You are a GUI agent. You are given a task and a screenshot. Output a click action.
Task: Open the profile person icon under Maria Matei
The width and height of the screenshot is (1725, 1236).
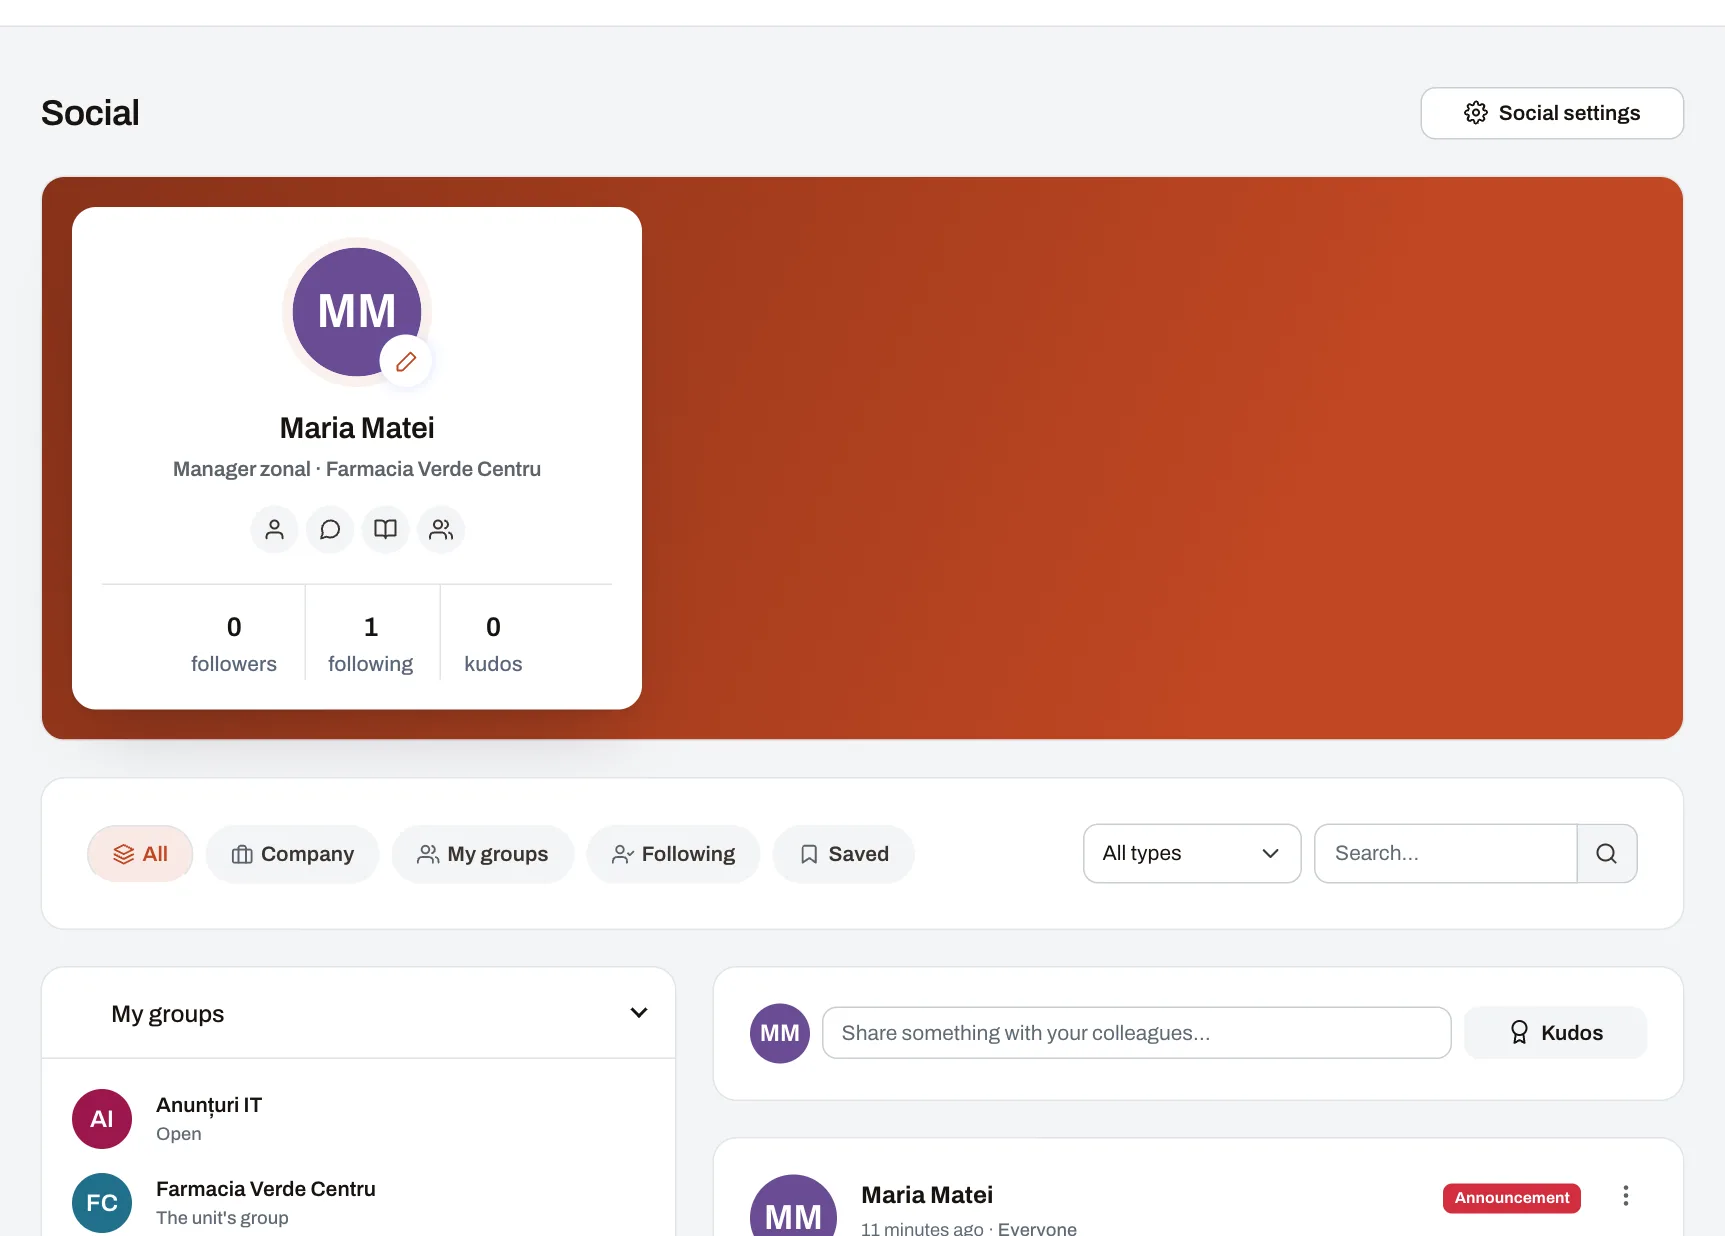(x=274, y=529)
